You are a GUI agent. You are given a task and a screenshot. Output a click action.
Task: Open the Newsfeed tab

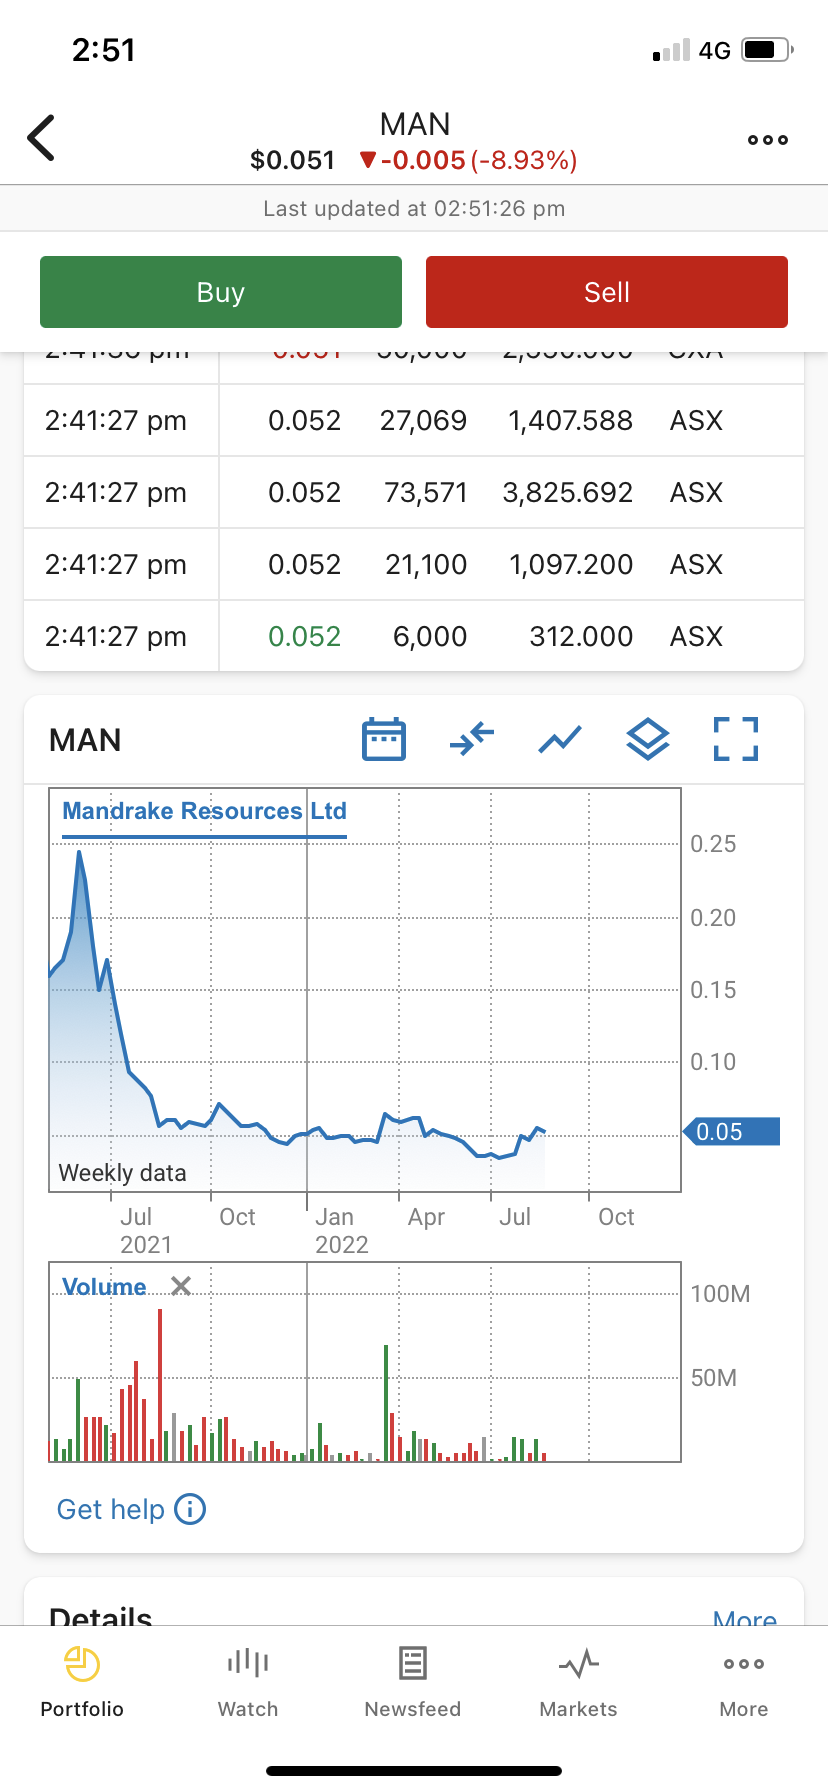click(x=413, y=1682)
